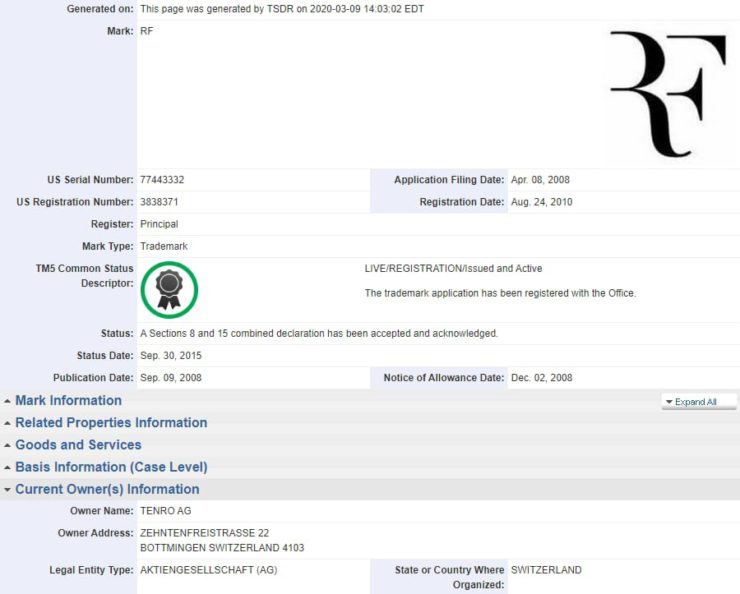Expand the Goods and Services section
Image resolution: width=740 pixels, height=594 pixels.
[78, 445]
